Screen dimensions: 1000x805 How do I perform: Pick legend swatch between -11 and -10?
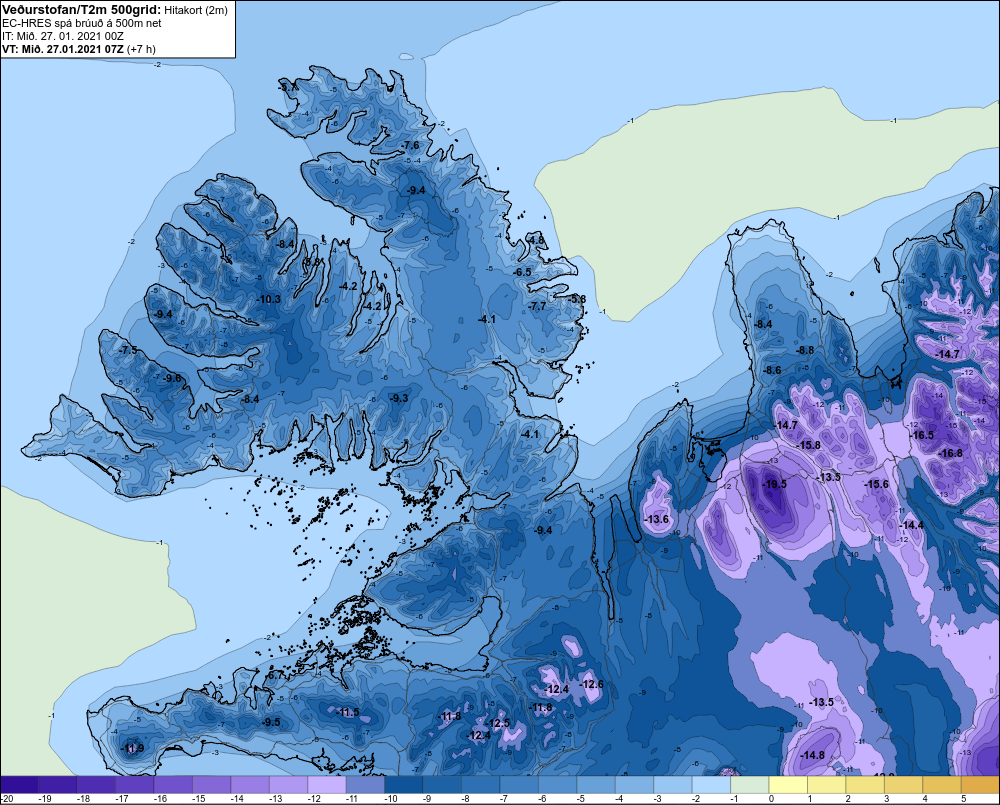pyautogui.click(x=365, y=785)
